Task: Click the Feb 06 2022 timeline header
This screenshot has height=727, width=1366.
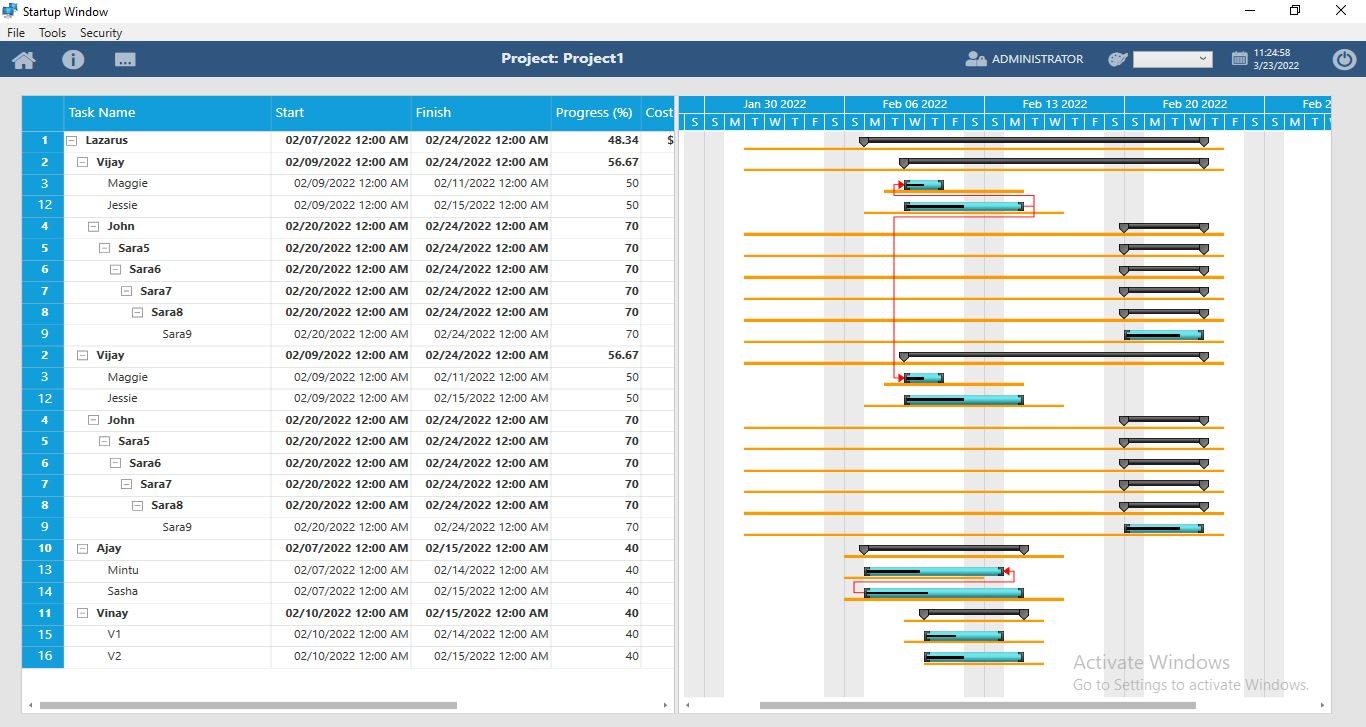Action: (x=914, y=104)
